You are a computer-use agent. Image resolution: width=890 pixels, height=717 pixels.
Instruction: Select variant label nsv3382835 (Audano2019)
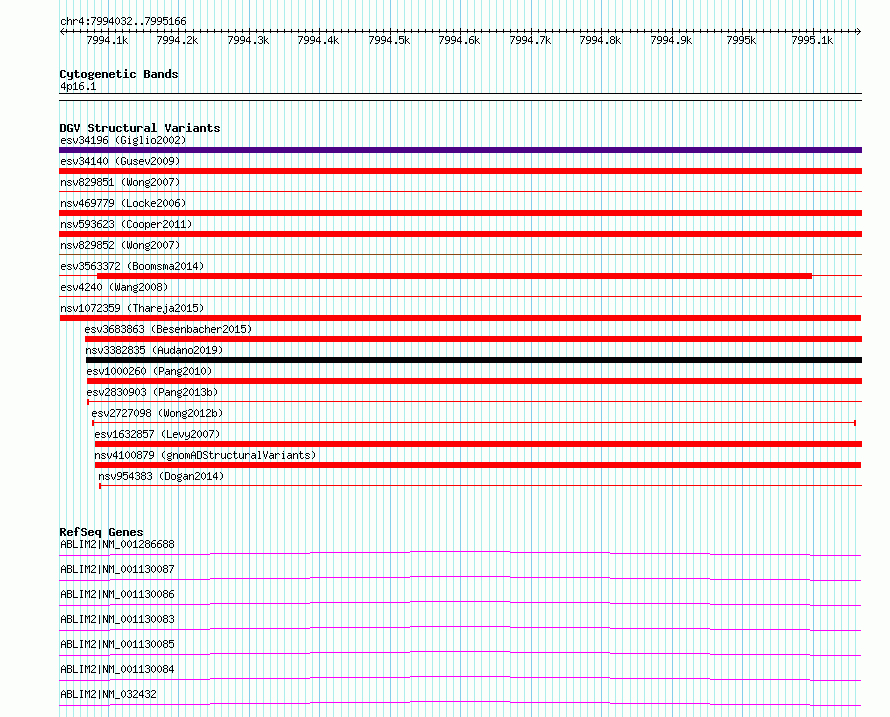coord(154,350)
